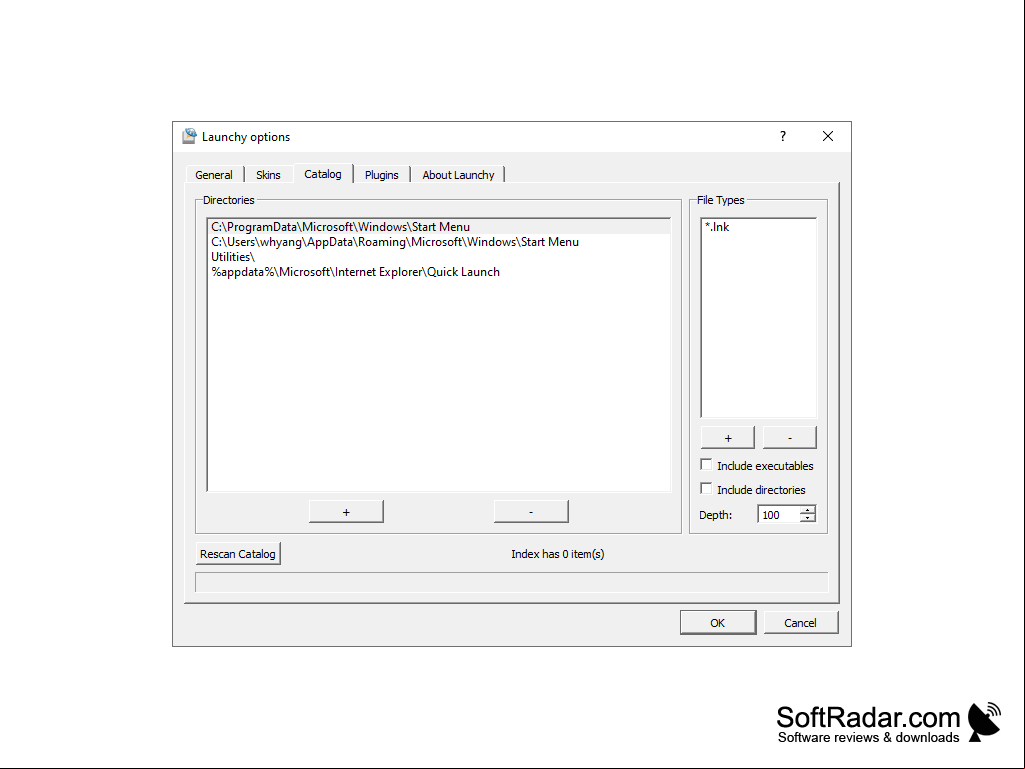Click the catalog scan progress bar
This screenshot has width=1025, height=769.
[512, 582]
